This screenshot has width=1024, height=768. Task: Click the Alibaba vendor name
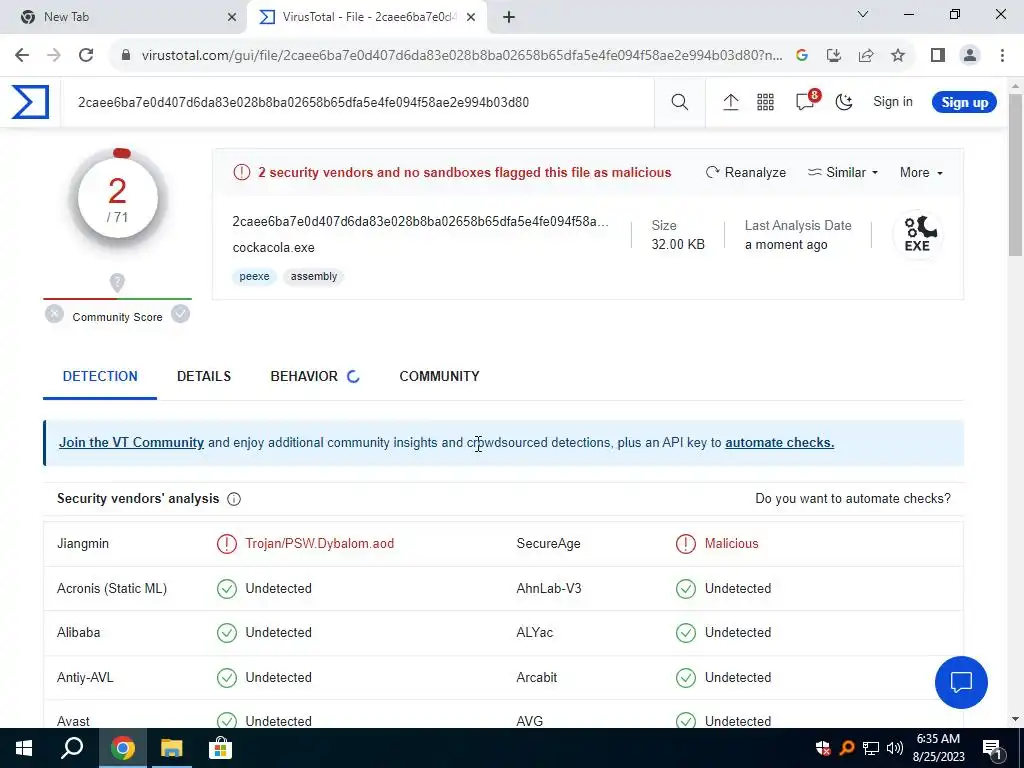pos(78,632)
